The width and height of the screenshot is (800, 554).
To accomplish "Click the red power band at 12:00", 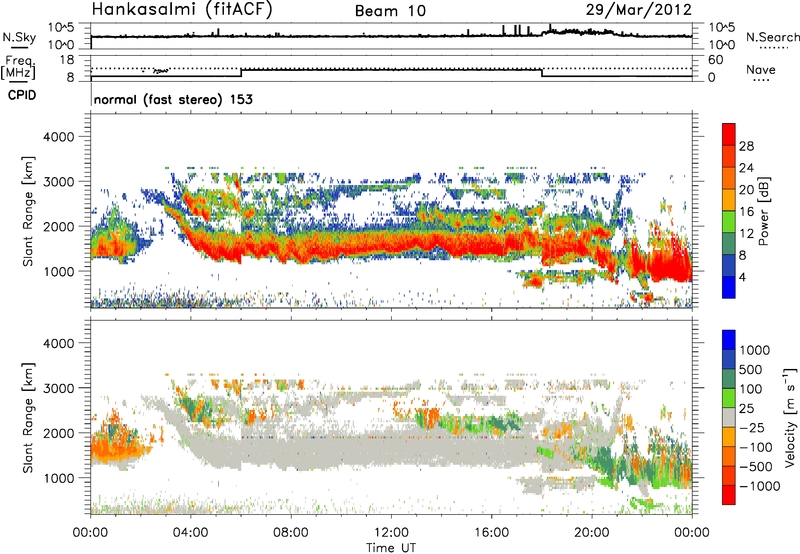I will (x=391, y=246).
